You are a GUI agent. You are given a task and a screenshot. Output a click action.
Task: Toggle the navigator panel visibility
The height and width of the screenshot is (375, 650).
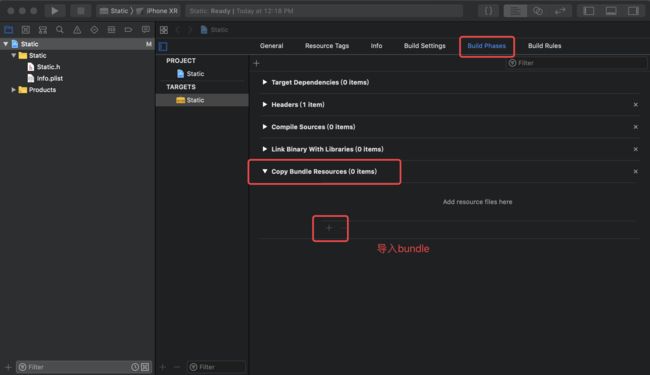589,11
